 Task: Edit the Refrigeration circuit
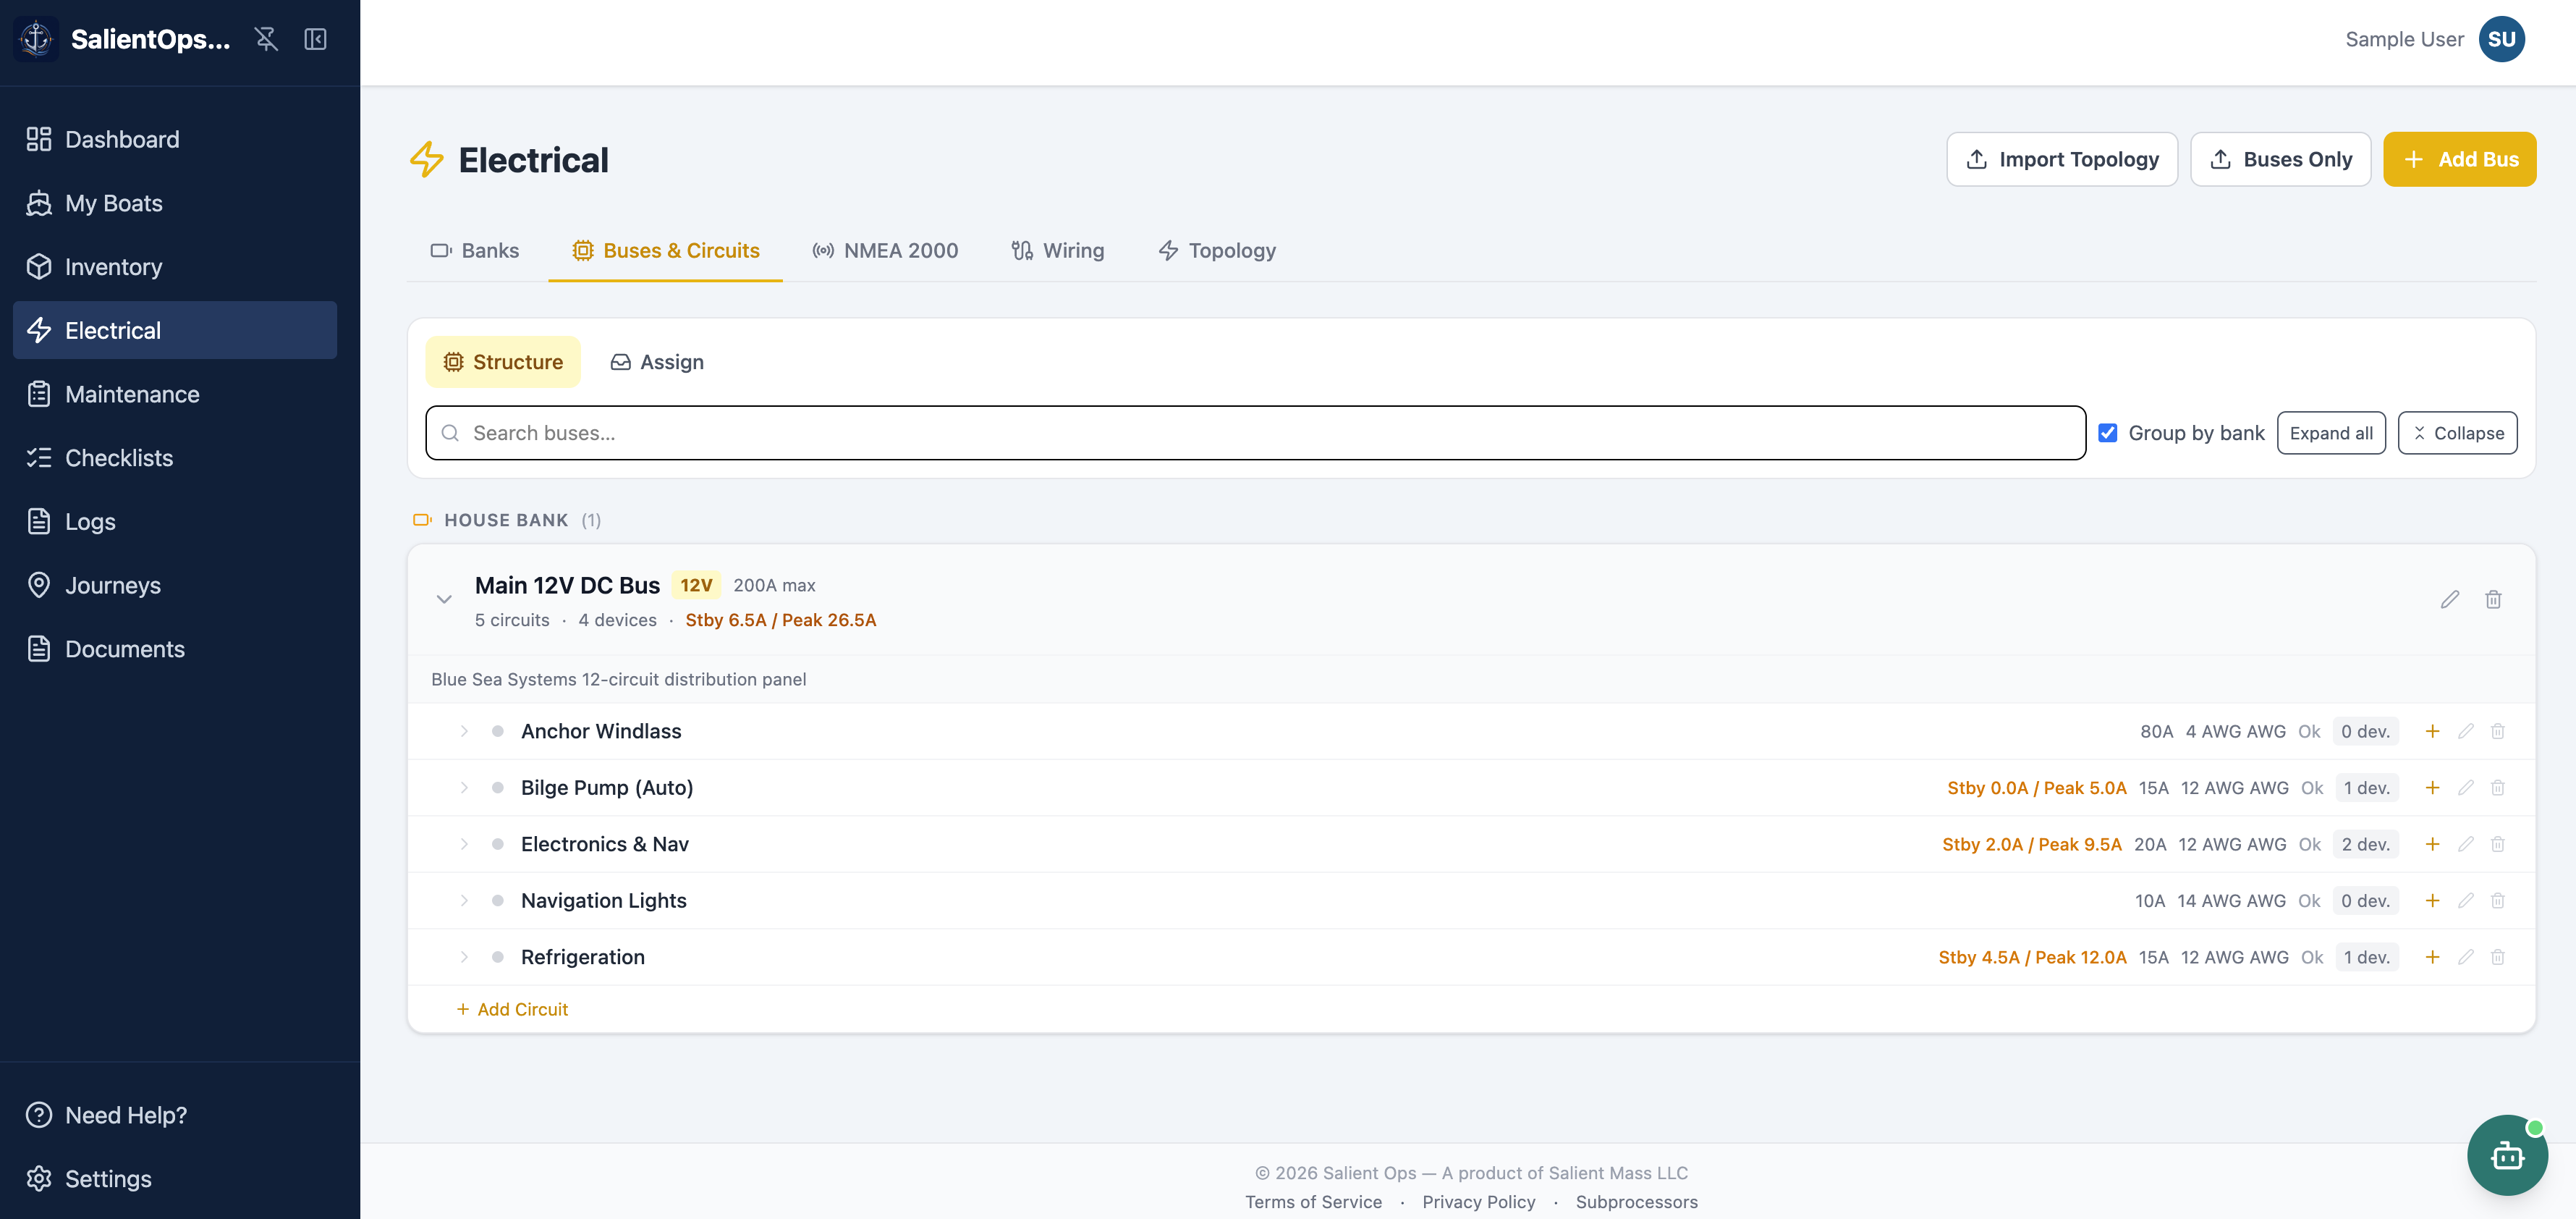(x=2466, y=957)
